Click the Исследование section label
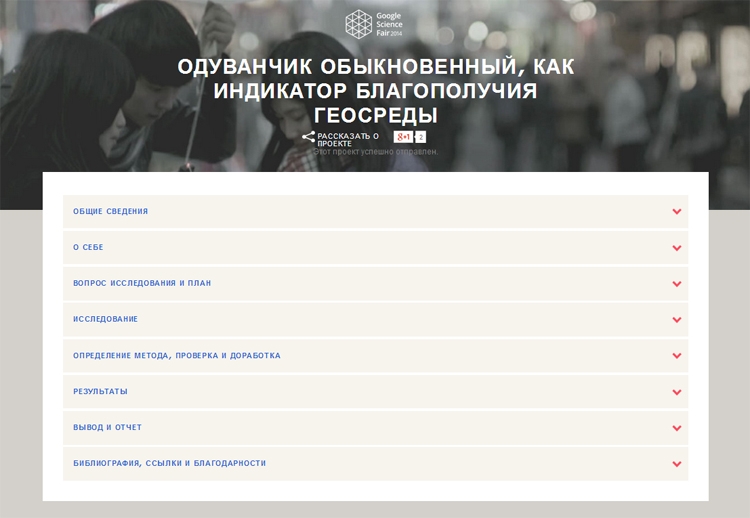The image size is (750, 518). (105, 320)
